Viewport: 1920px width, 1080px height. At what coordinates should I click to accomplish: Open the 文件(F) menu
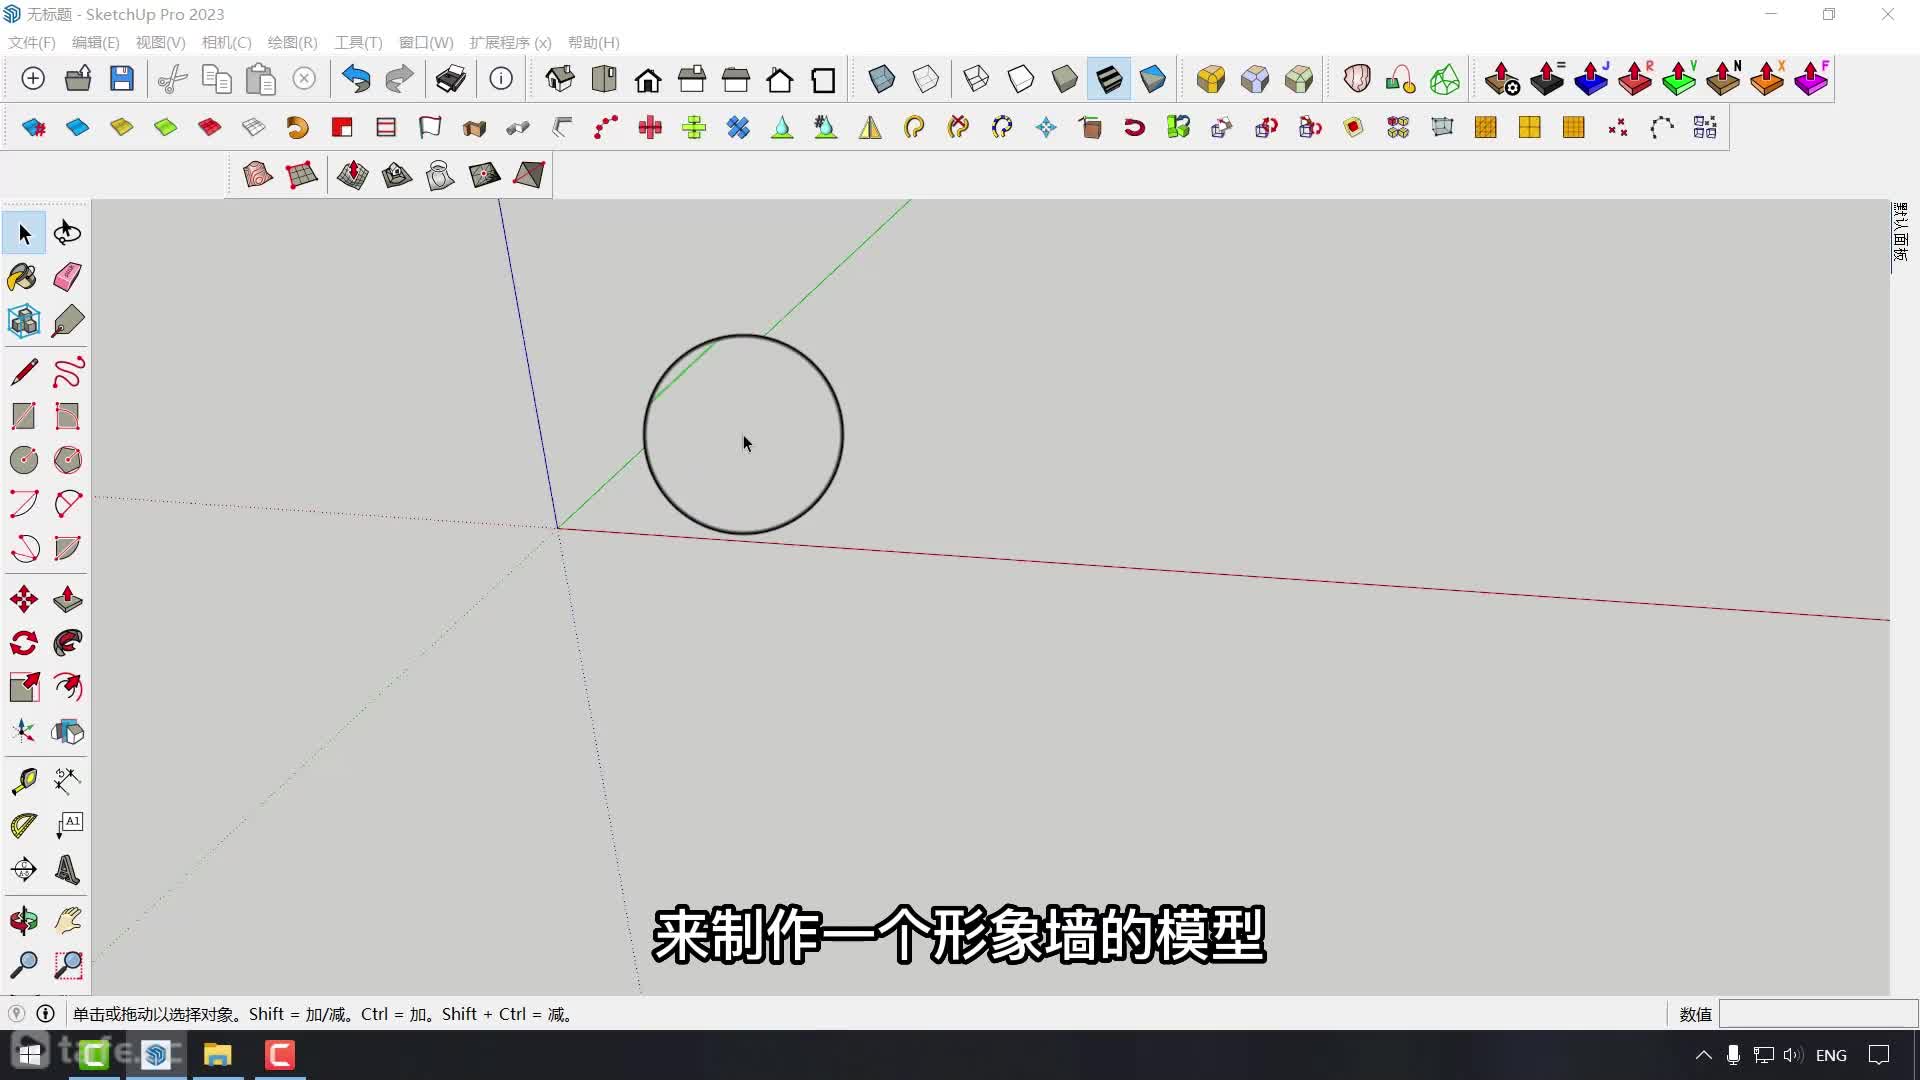32,42
